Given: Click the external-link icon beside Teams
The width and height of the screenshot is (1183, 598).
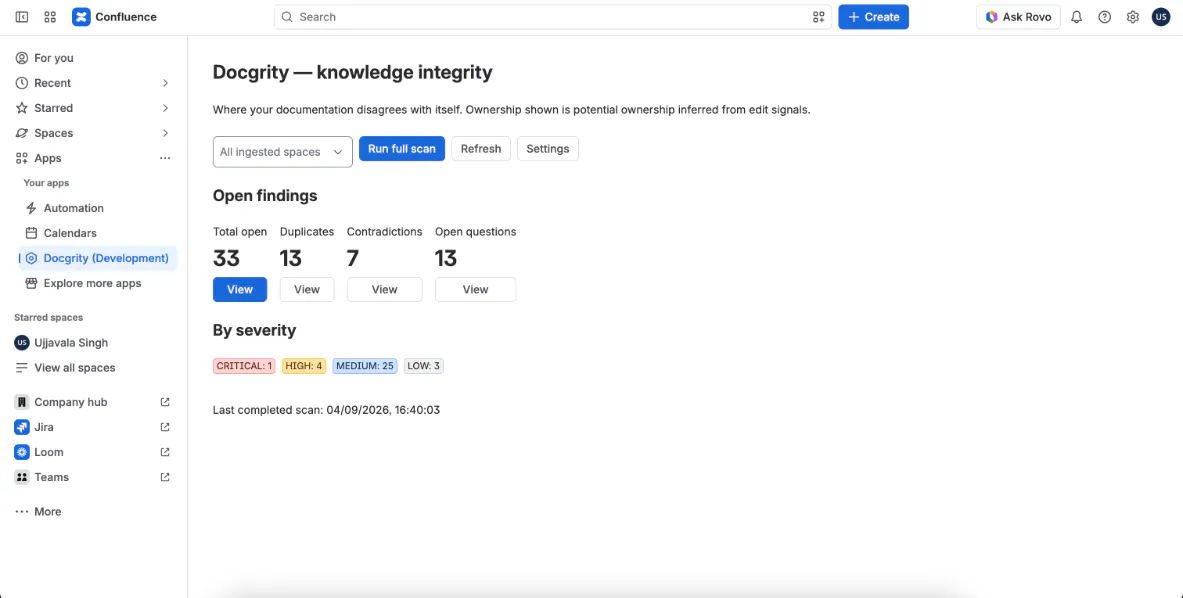Looking at the screenshot, I should tap(165, 477).
